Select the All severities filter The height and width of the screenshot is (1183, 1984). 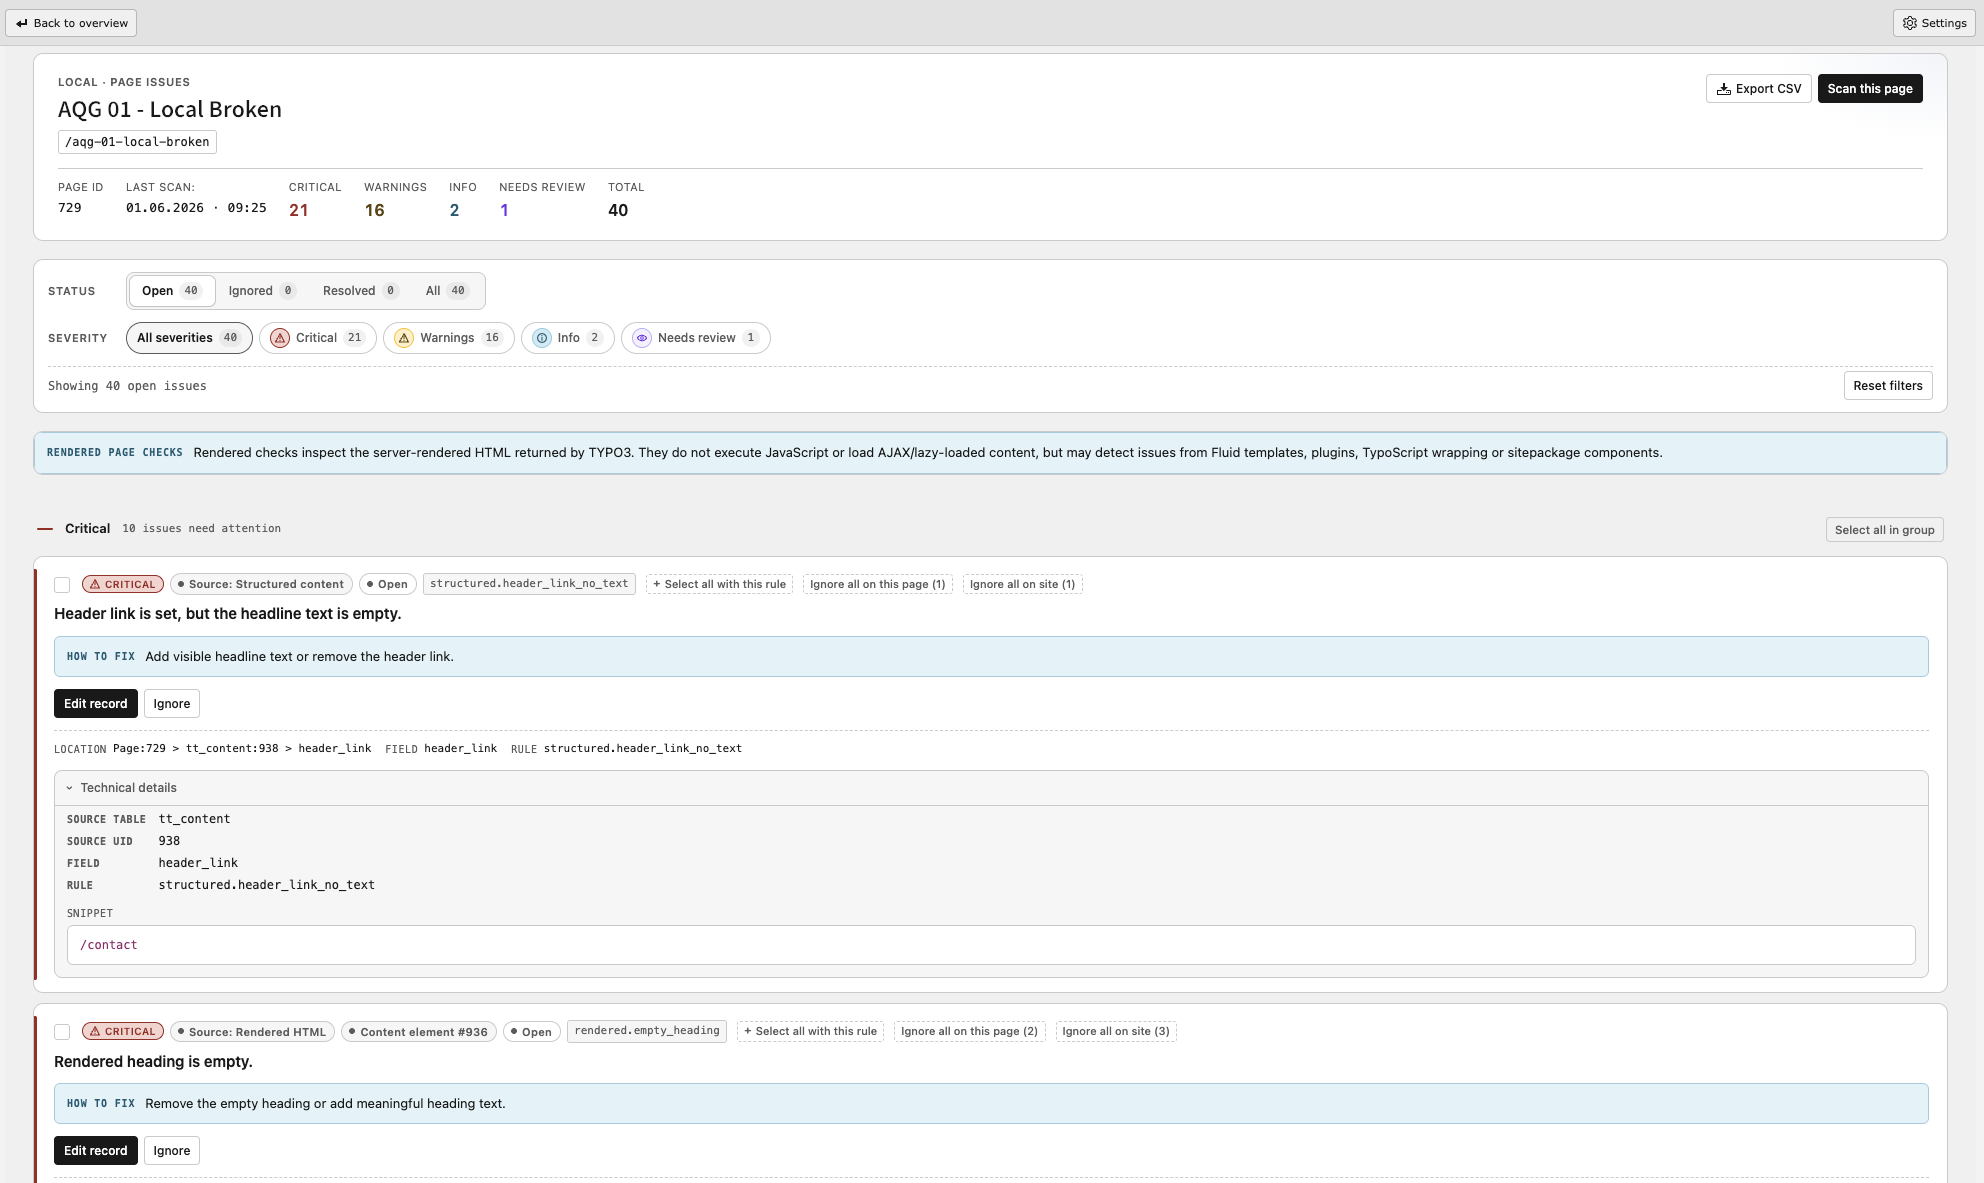pos(189,338)
